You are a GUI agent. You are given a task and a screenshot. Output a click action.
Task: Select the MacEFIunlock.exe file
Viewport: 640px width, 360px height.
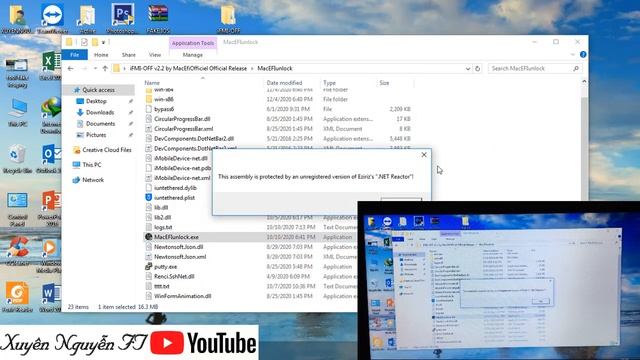[x=176, y=237]
